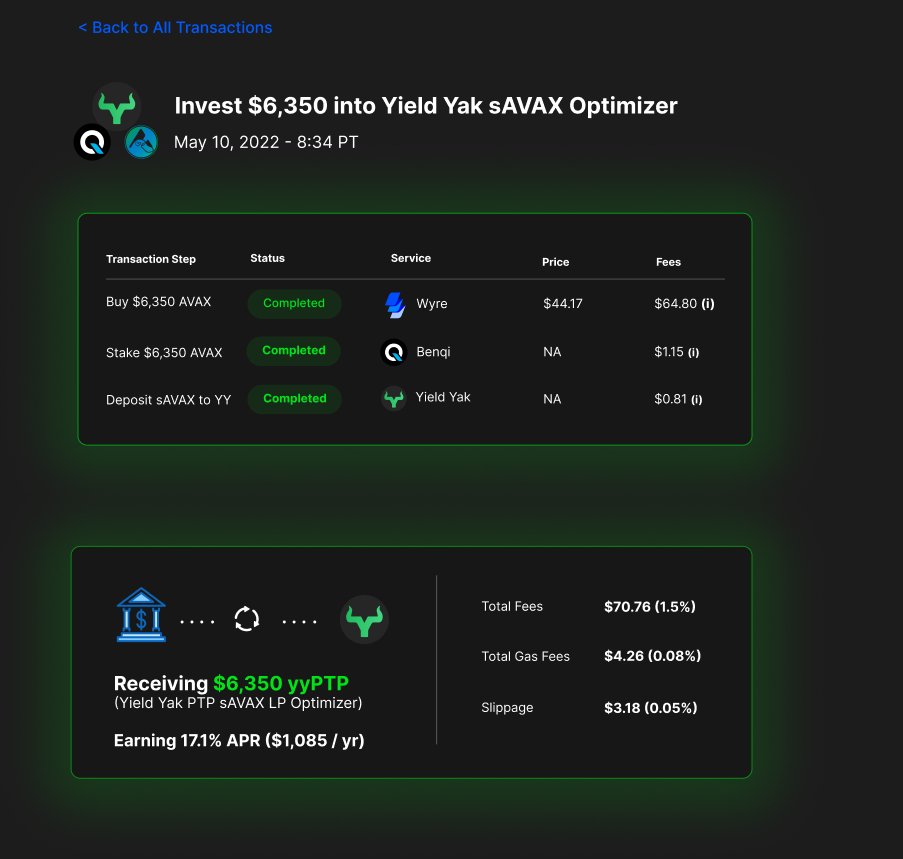Click the $0.81 fee amount
Screen dimensions: 903x859
pyautogui.click(x=670, y=399)
